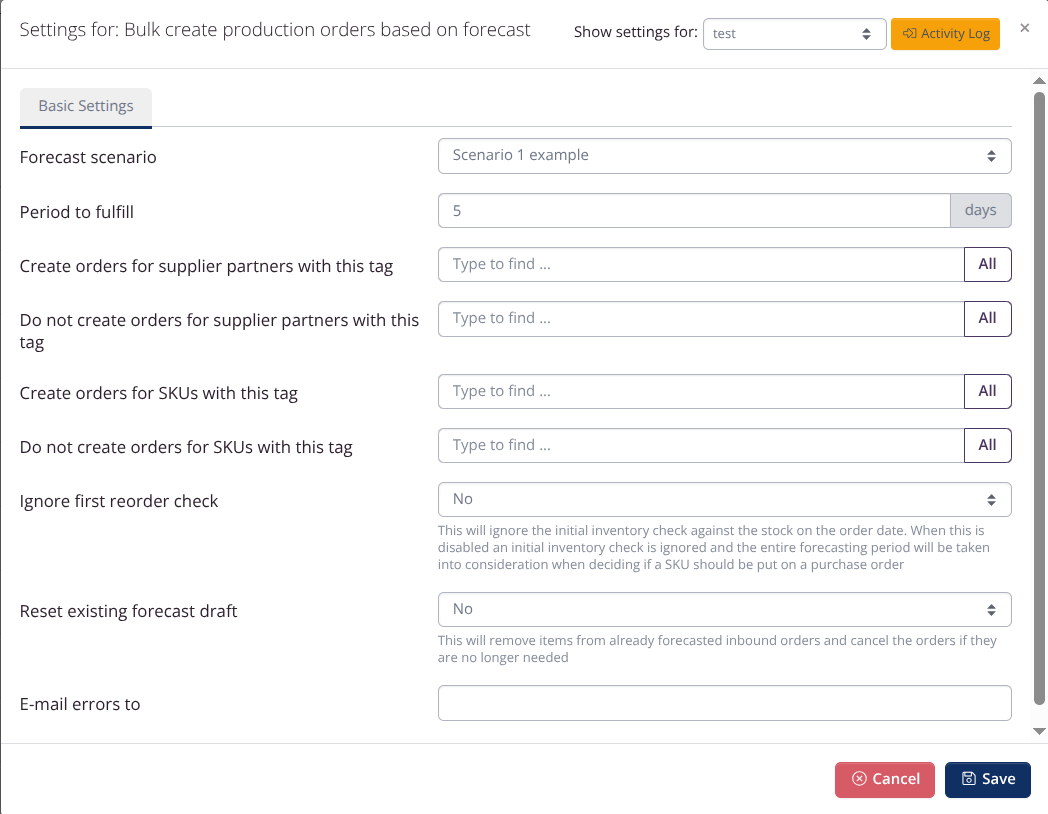This screenshot has height=814, width=1048.
Task: Open the Reset existing forecast draft dropdown
Action: pyautogui.click(x=724, y=610)
